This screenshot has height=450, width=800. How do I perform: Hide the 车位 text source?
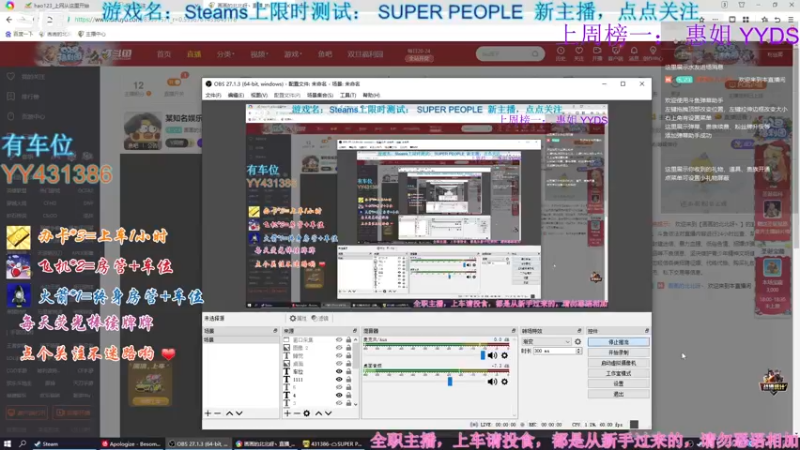tap(339, 371)
